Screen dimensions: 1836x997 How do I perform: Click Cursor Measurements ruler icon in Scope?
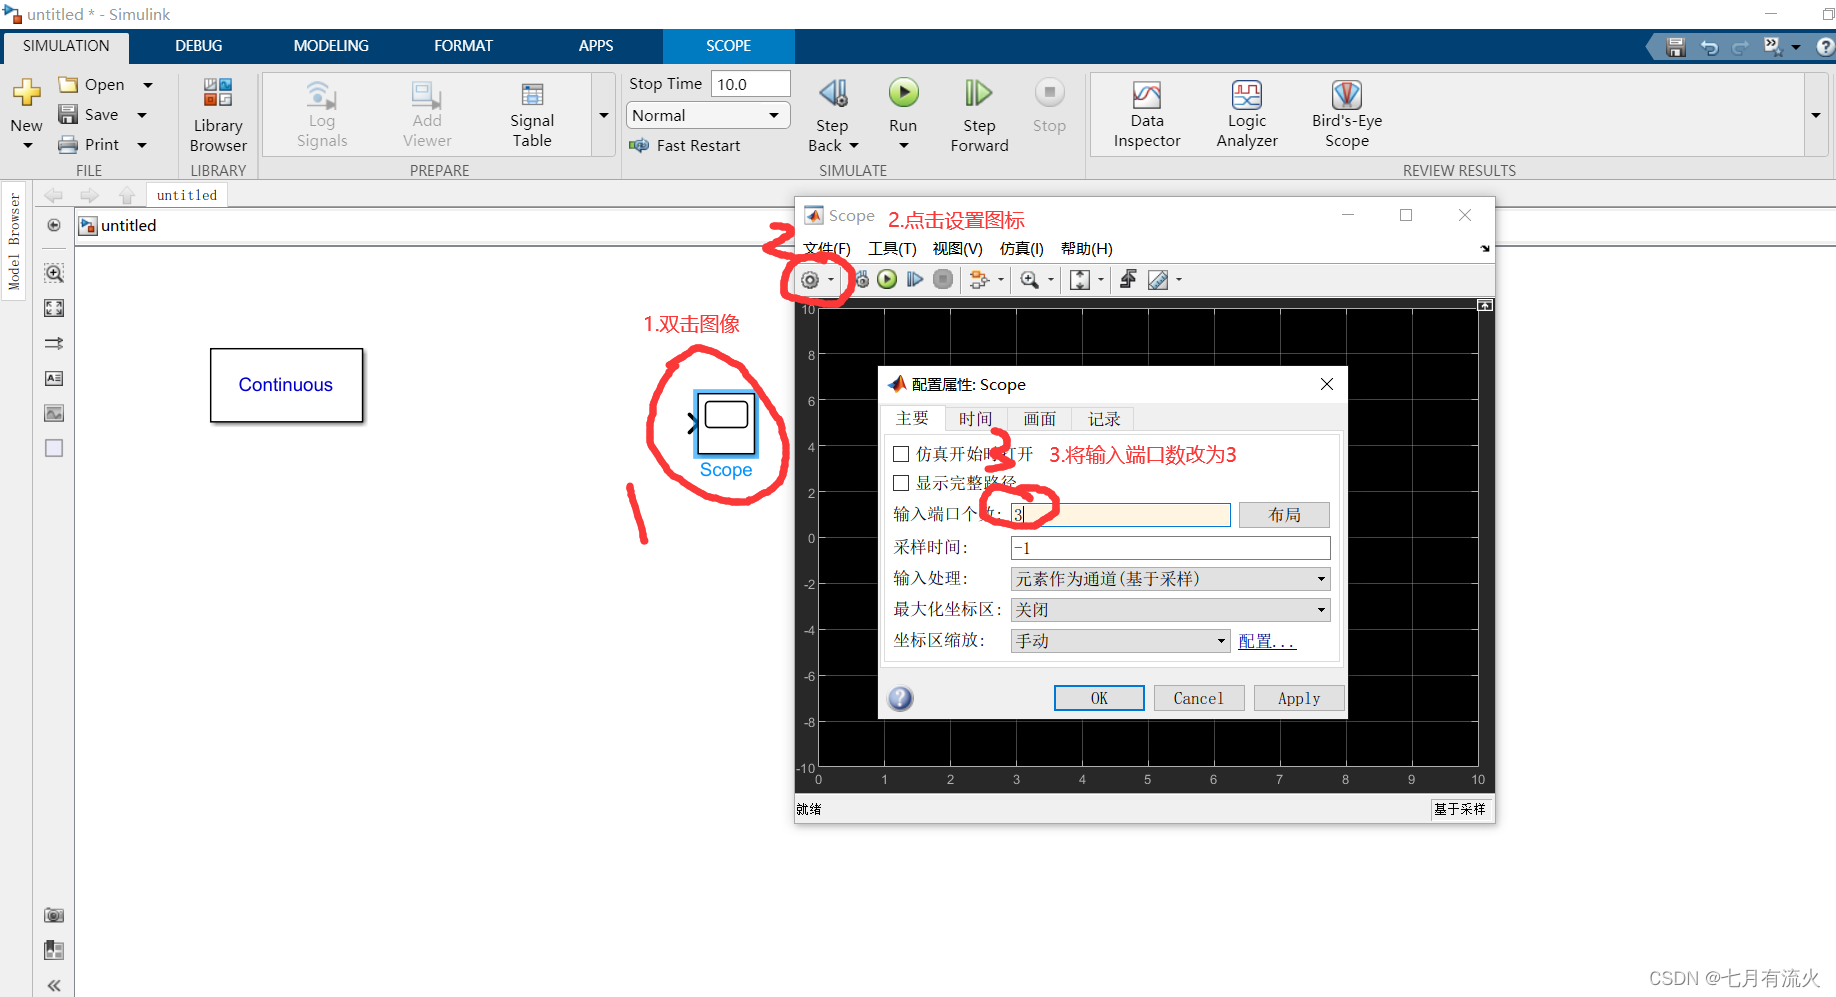pyautogui.click(x=1158, y=280)
